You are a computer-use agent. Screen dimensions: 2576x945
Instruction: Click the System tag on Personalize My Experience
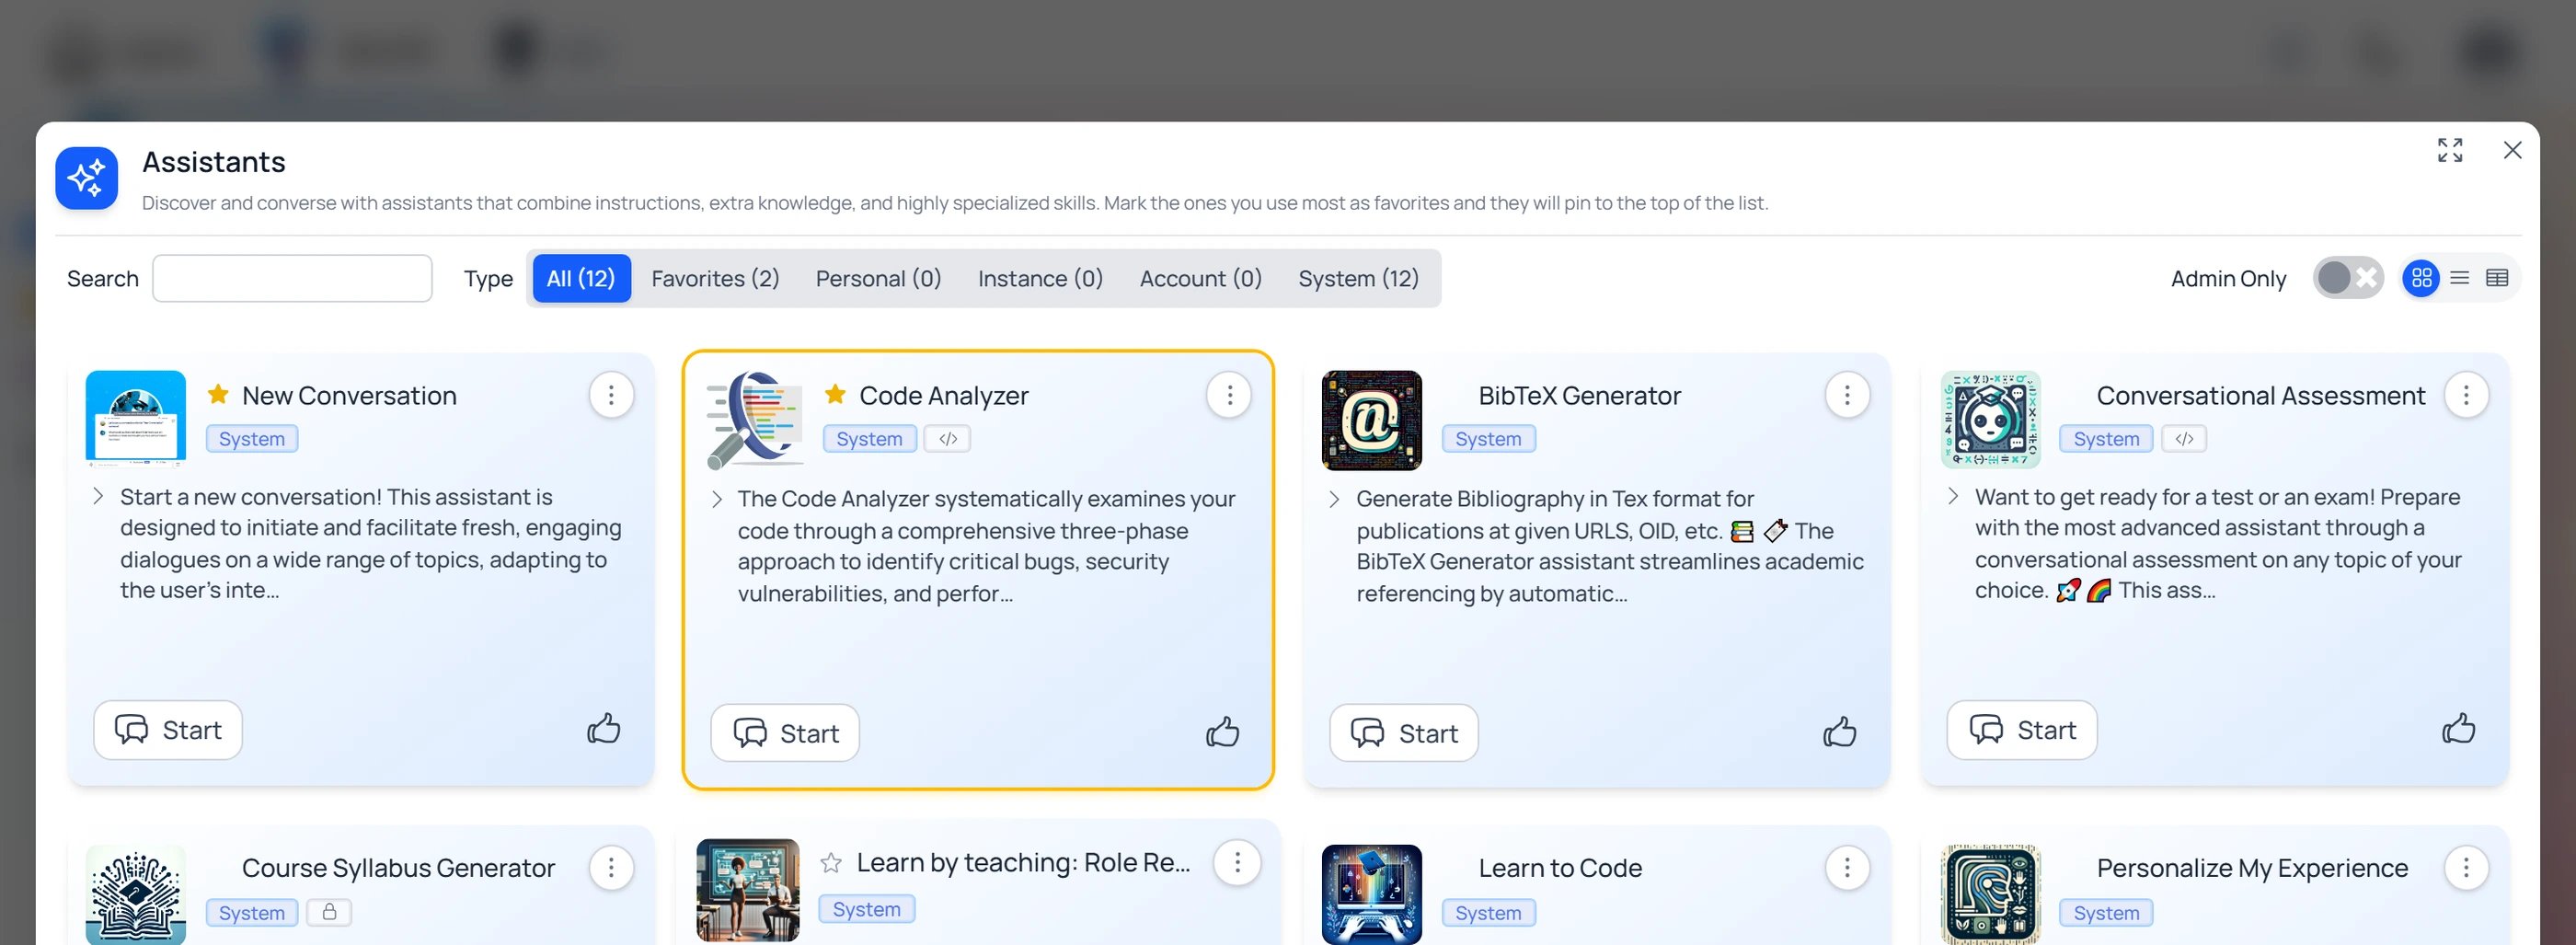click(2106, 912)
